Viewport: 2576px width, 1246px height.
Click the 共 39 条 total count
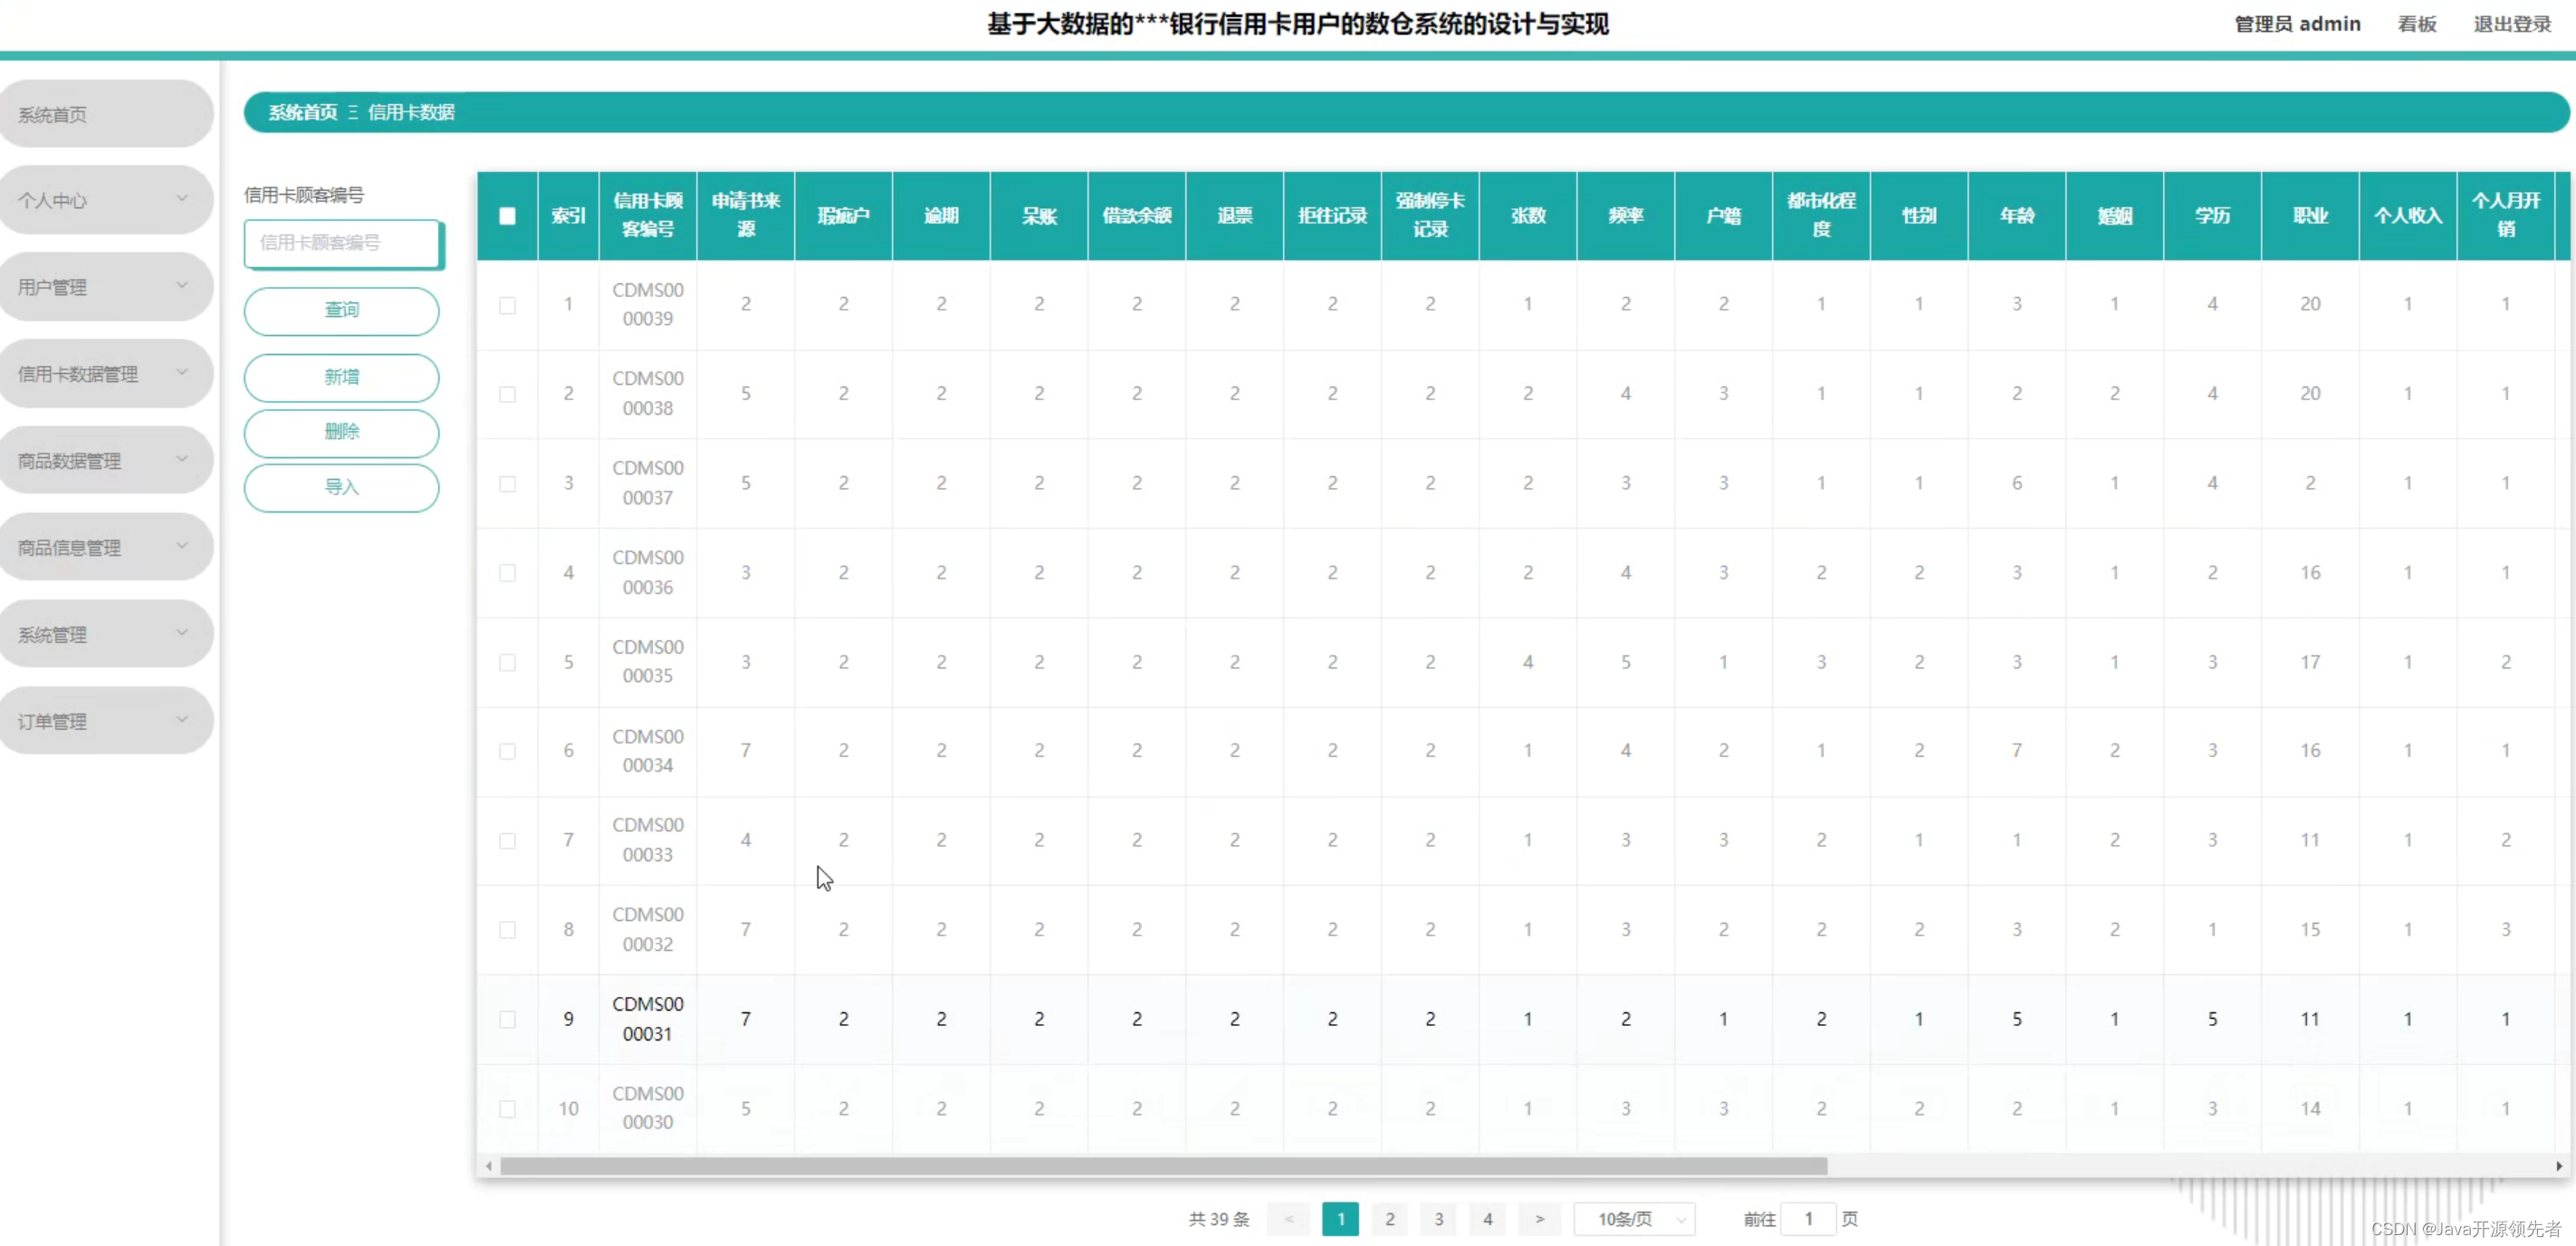click(x=1219, y=1219)
